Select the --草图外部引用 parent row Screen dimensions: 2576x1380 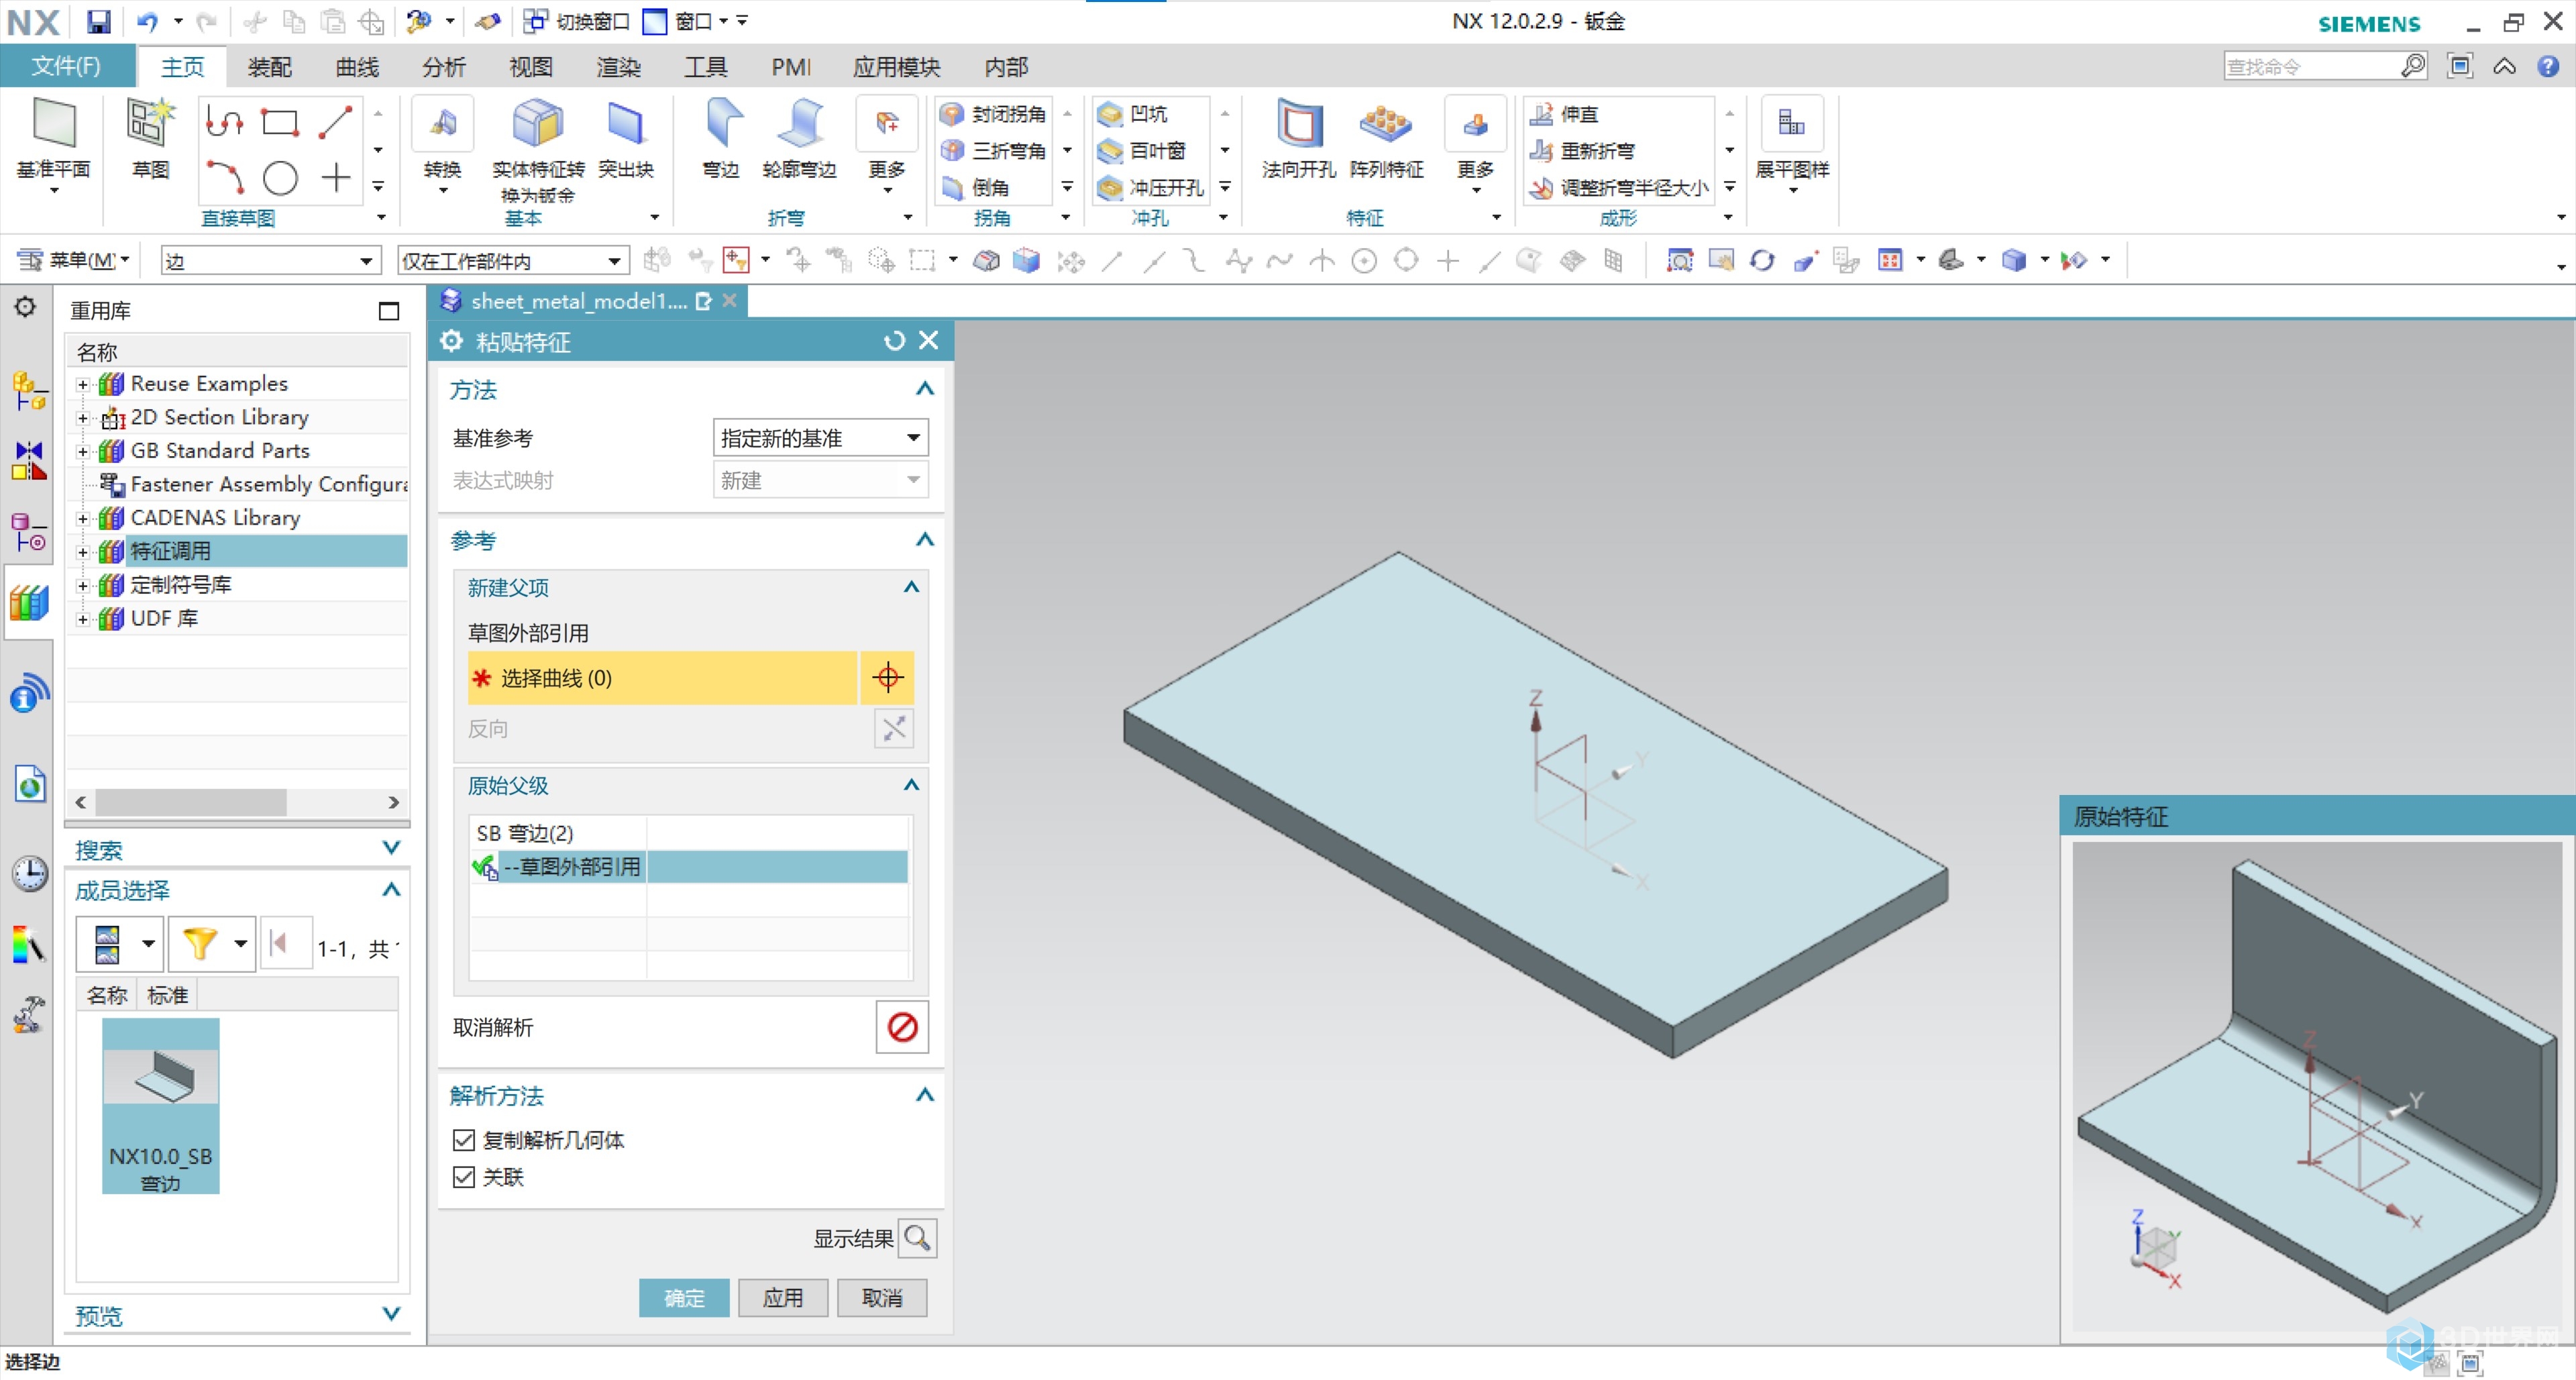point(690,866)
